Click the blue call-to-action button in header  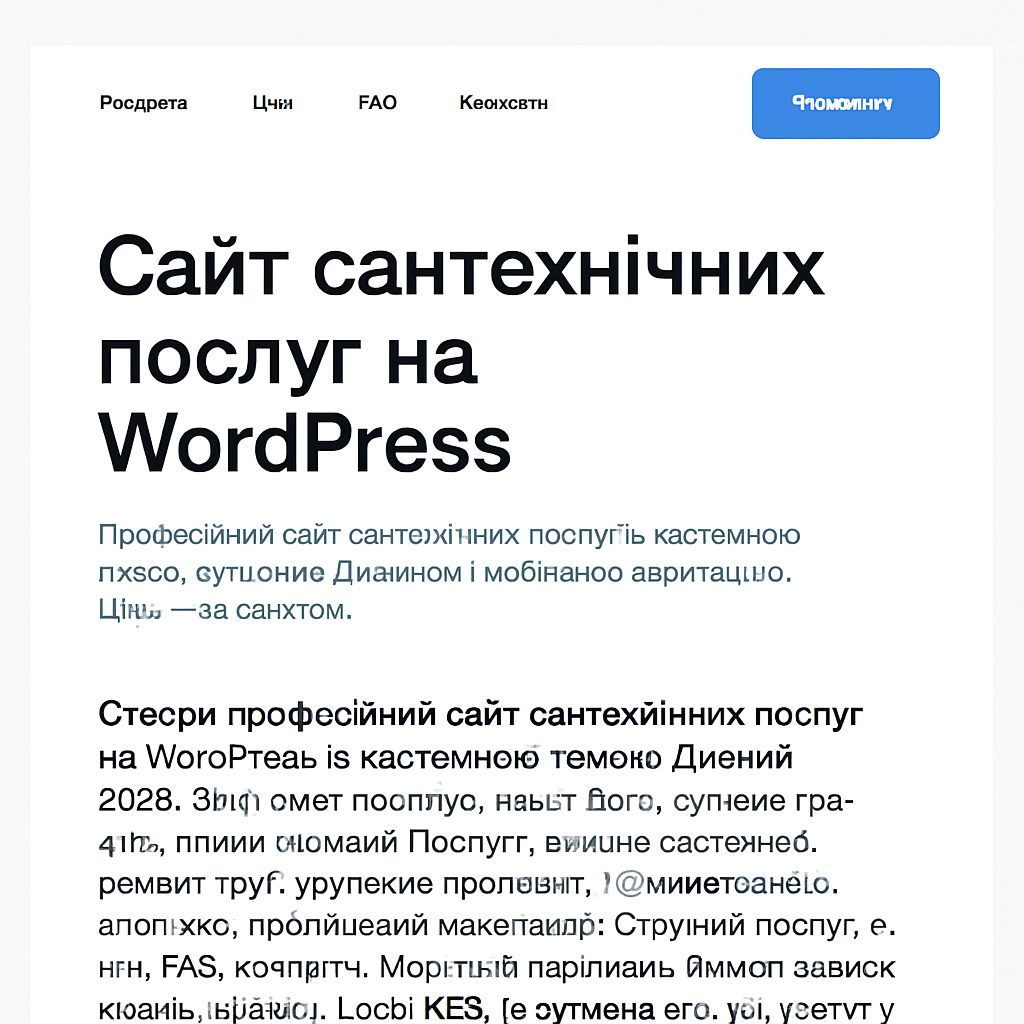pos(846,103)
